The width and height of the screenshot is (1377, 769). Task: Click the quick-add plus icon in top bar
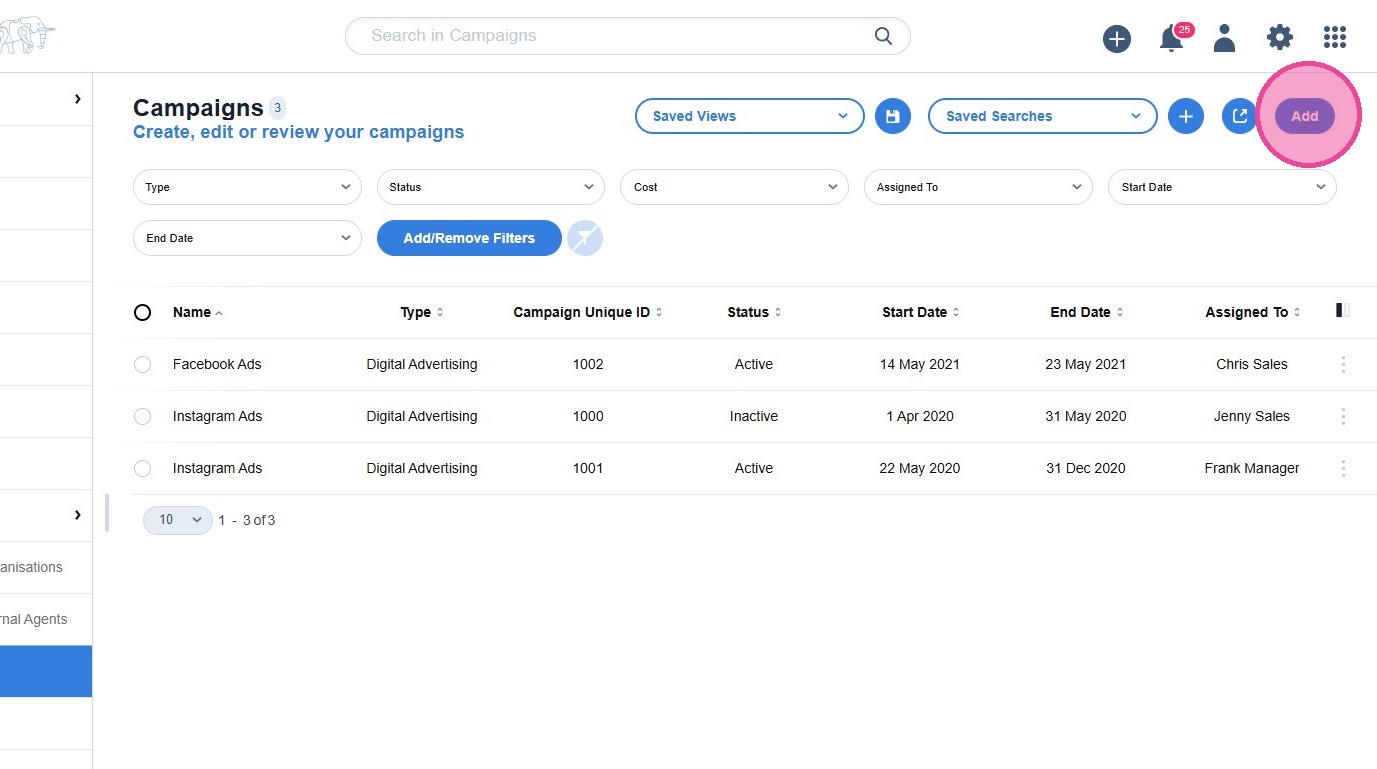click(1116, 39)
